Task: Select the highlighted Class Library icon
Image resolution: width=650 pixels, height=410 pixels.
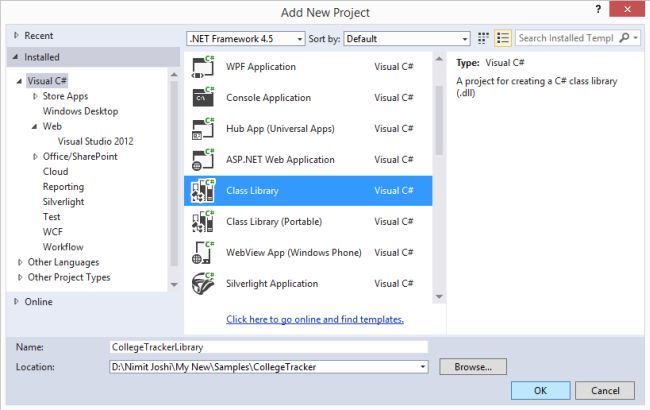Action: [203, 191]
